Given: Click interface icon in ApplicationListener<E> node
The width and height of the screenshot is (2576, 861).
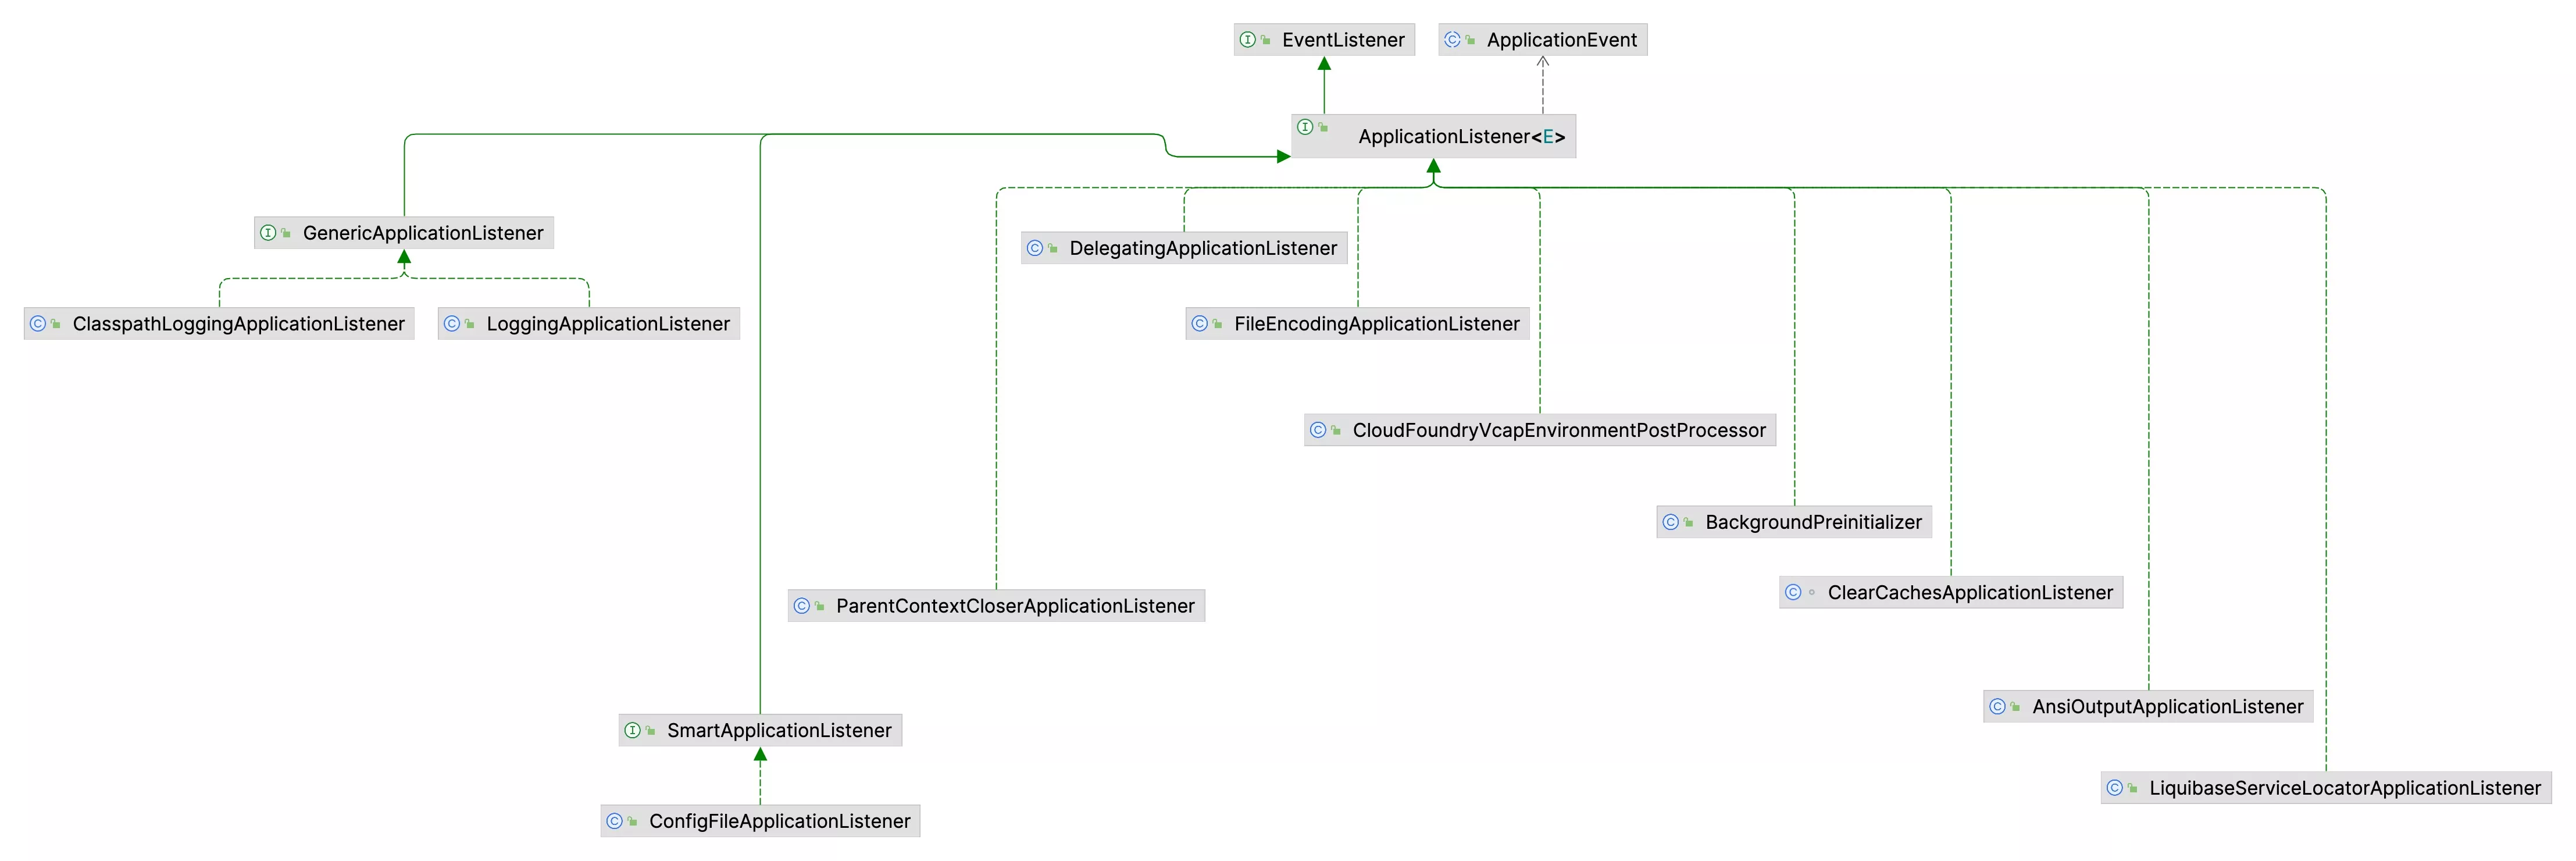Looking at the screenshot, I should pyautogui.click(x=1305, y=127).
